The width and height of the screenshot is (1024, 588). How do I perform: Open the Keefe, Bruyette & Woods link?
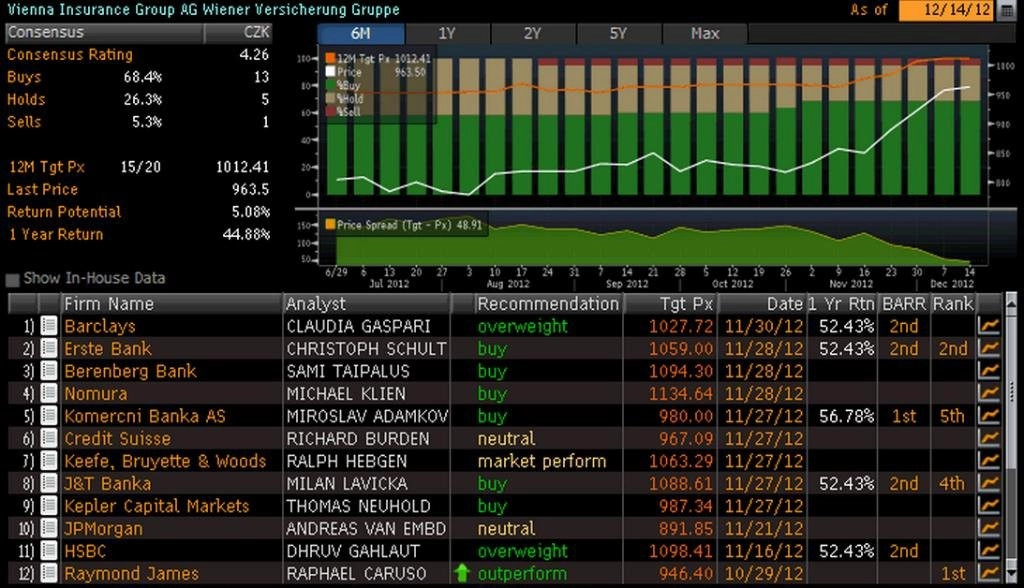click(165, 461)
